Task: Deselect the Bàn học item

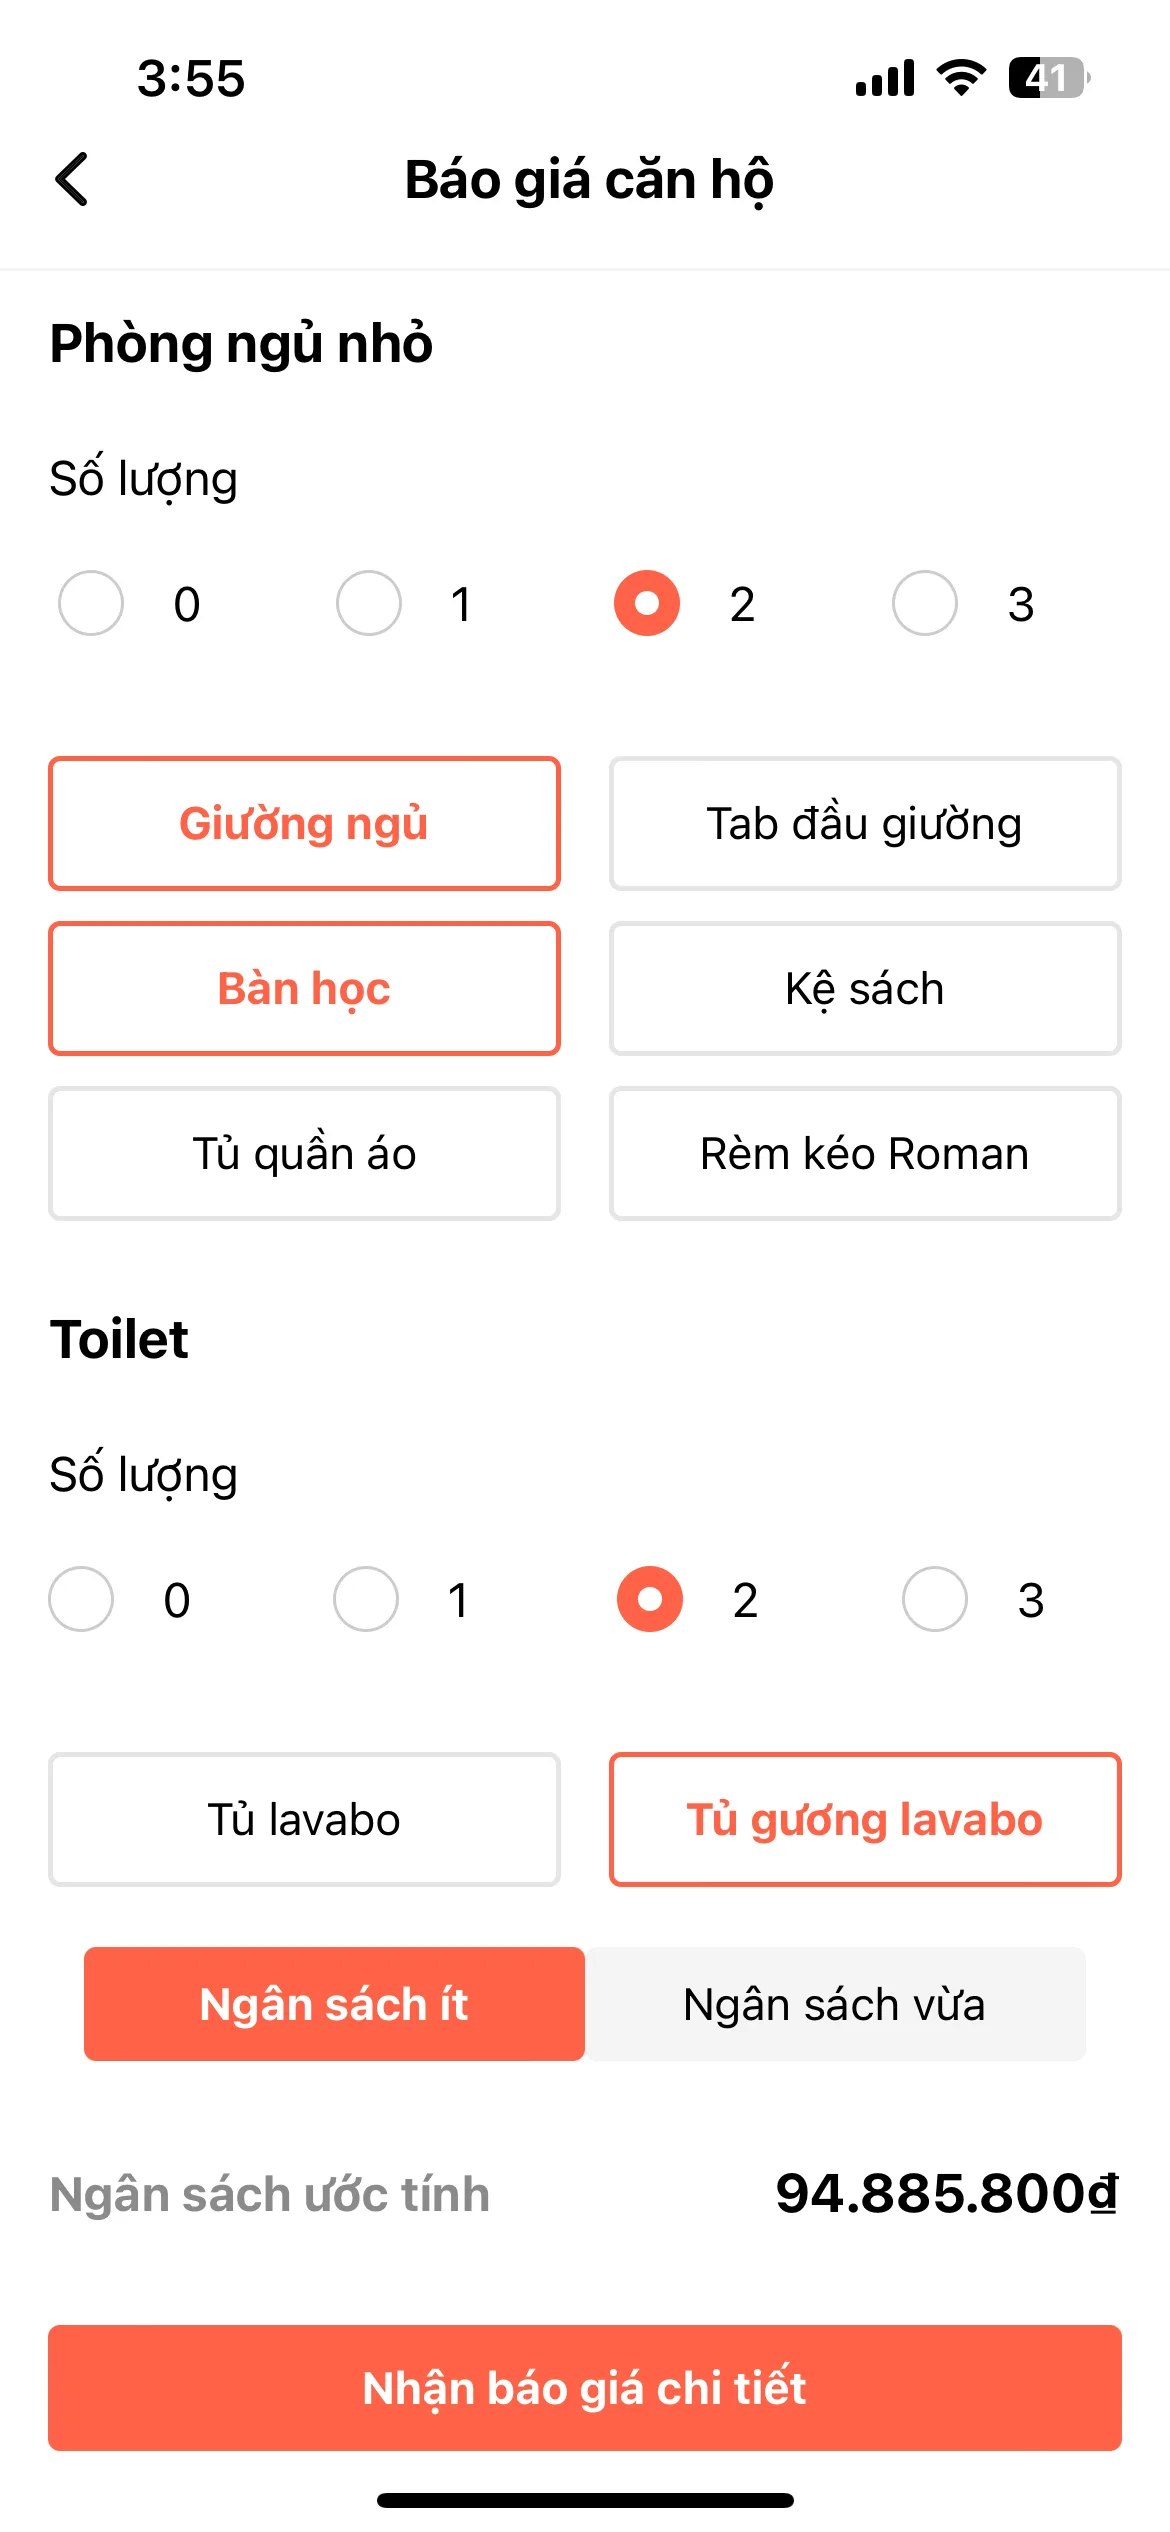Action: click(304, 989)
